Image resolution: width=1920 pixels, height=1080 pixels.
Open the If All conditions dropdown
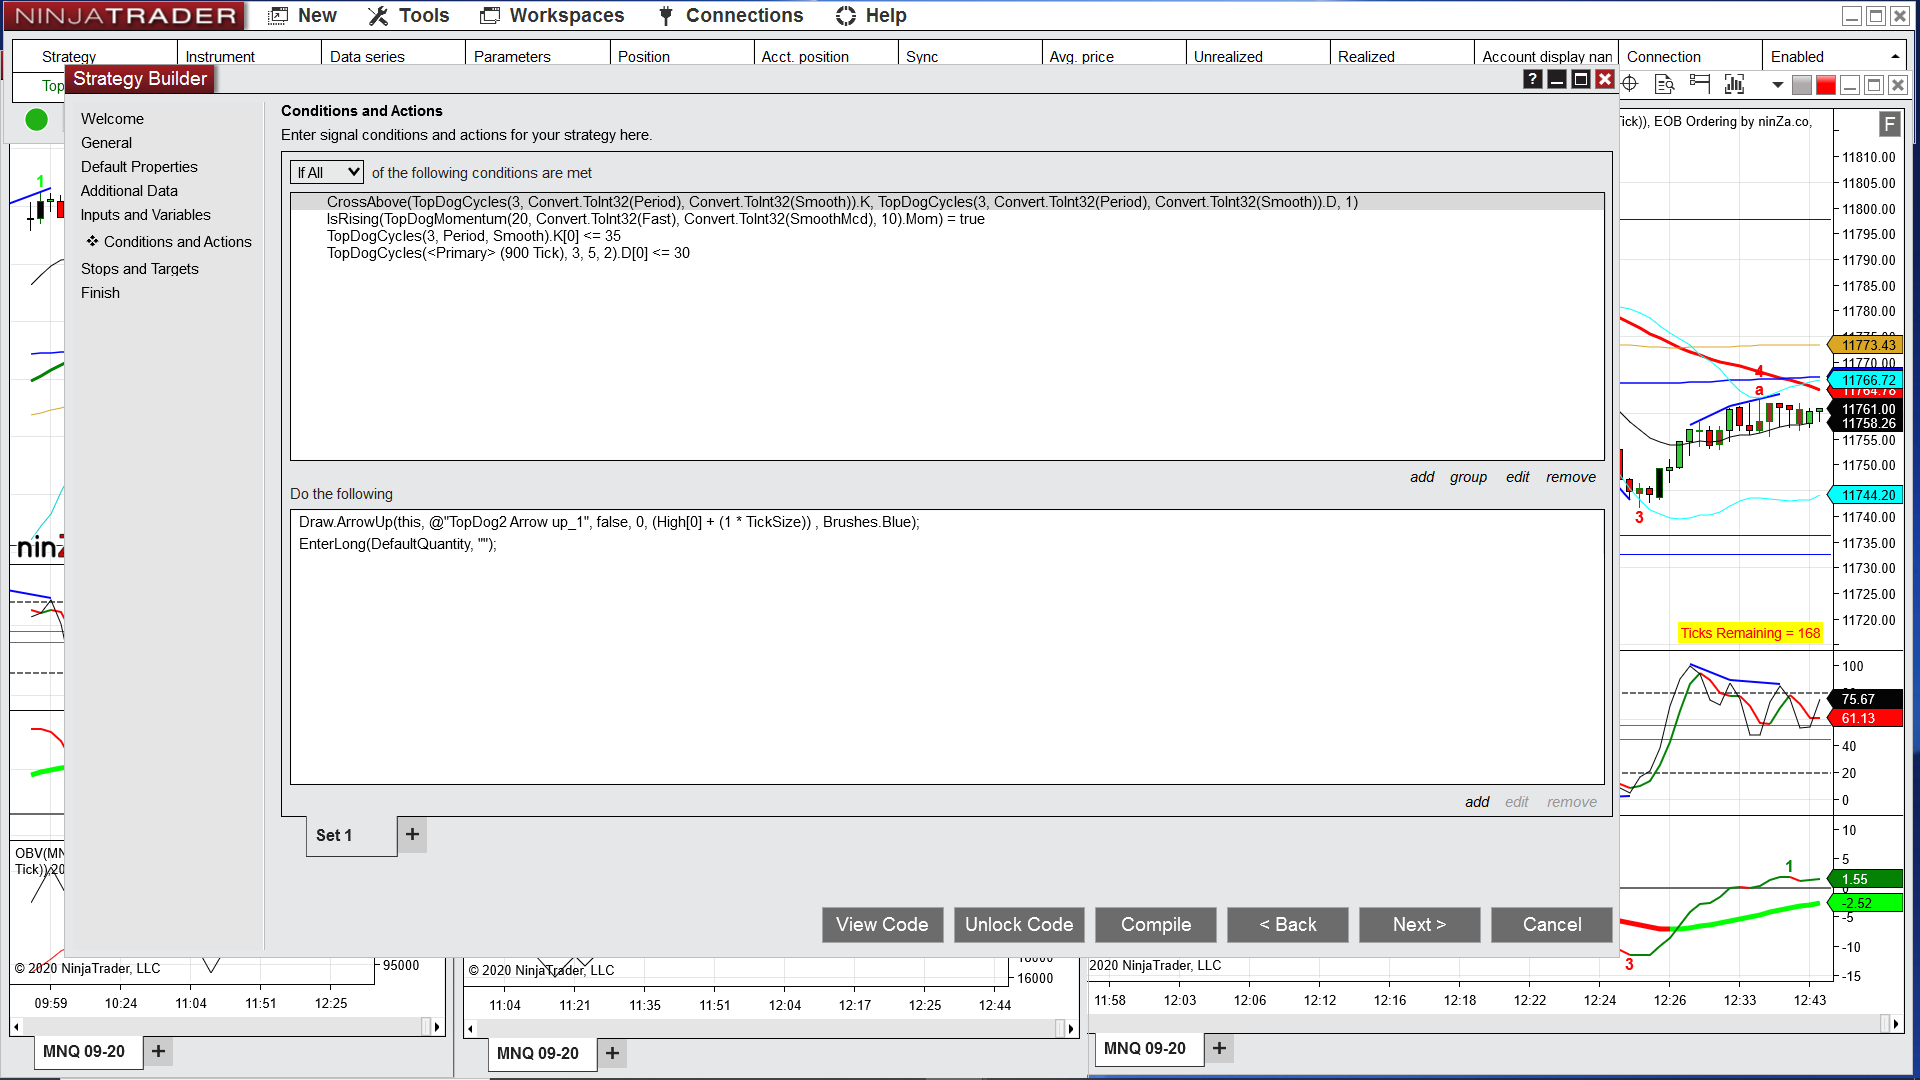coord(327,172)
